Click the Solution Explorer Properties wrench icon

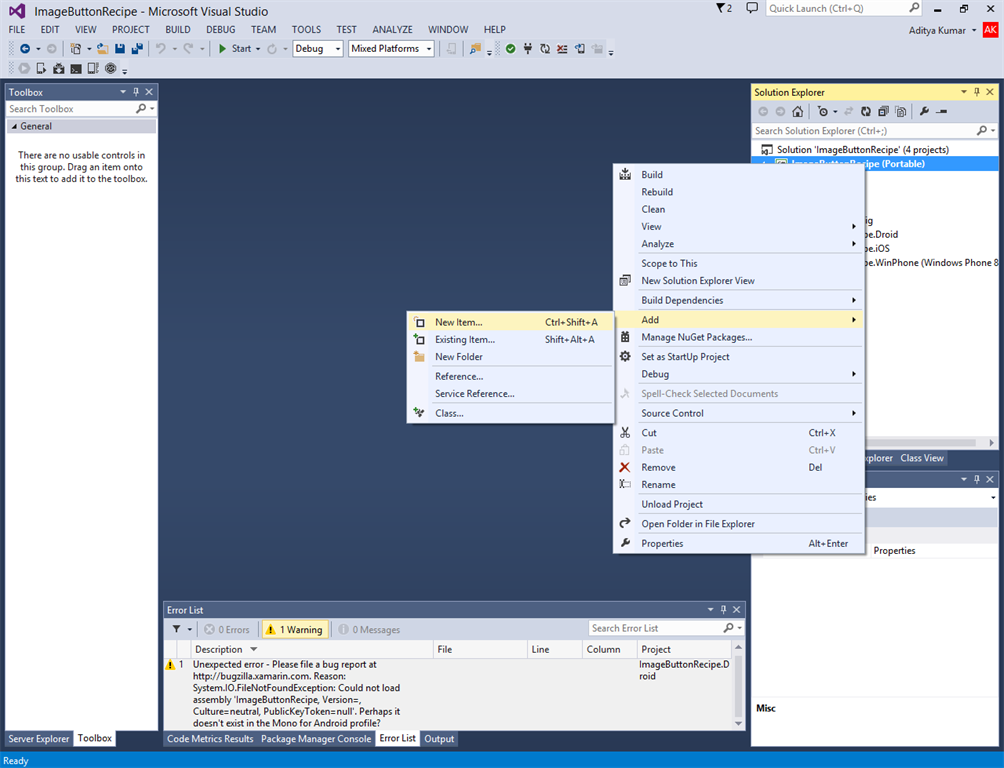924,111
